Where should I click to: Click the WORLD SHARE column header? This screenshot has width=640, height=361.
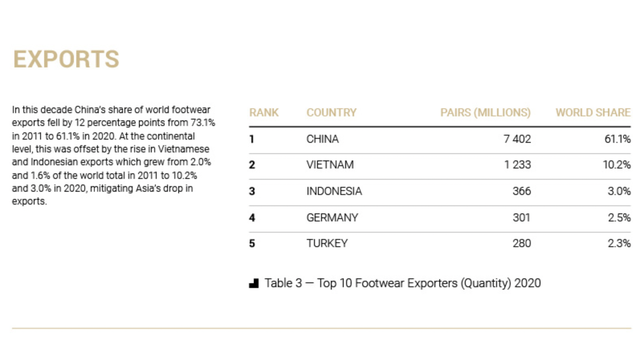[593, 112]
